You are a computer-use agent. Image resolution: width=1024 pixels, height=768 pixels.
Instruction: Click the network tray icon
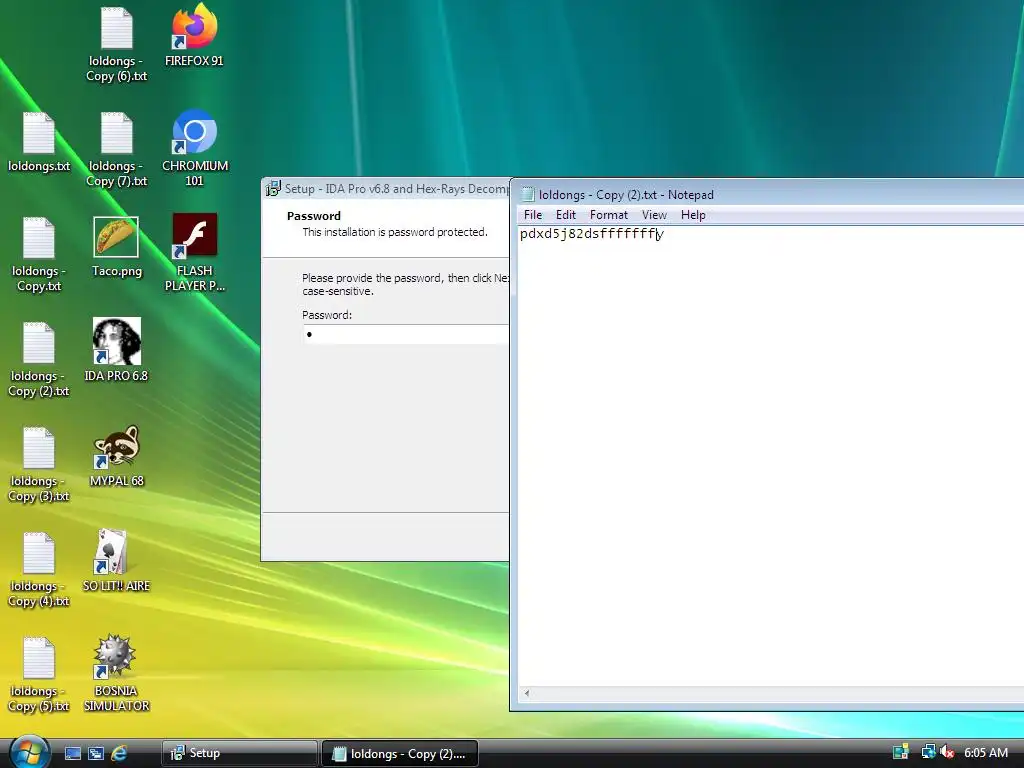(x=927, y=752)
